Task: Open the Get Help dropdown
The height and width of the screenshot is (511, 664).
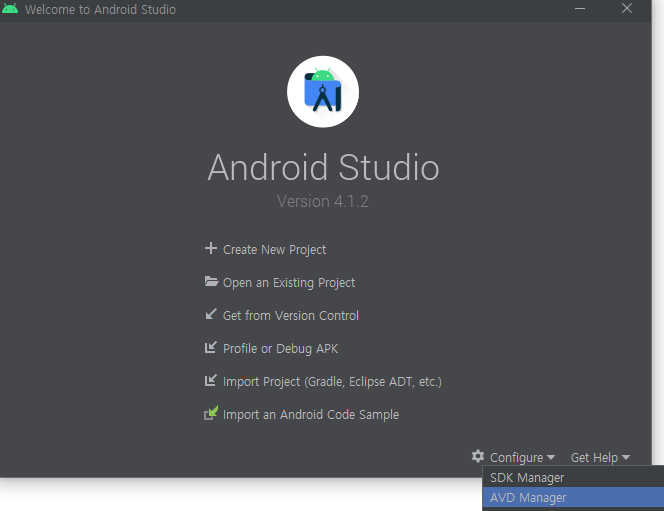Action: tap(600, 458)
